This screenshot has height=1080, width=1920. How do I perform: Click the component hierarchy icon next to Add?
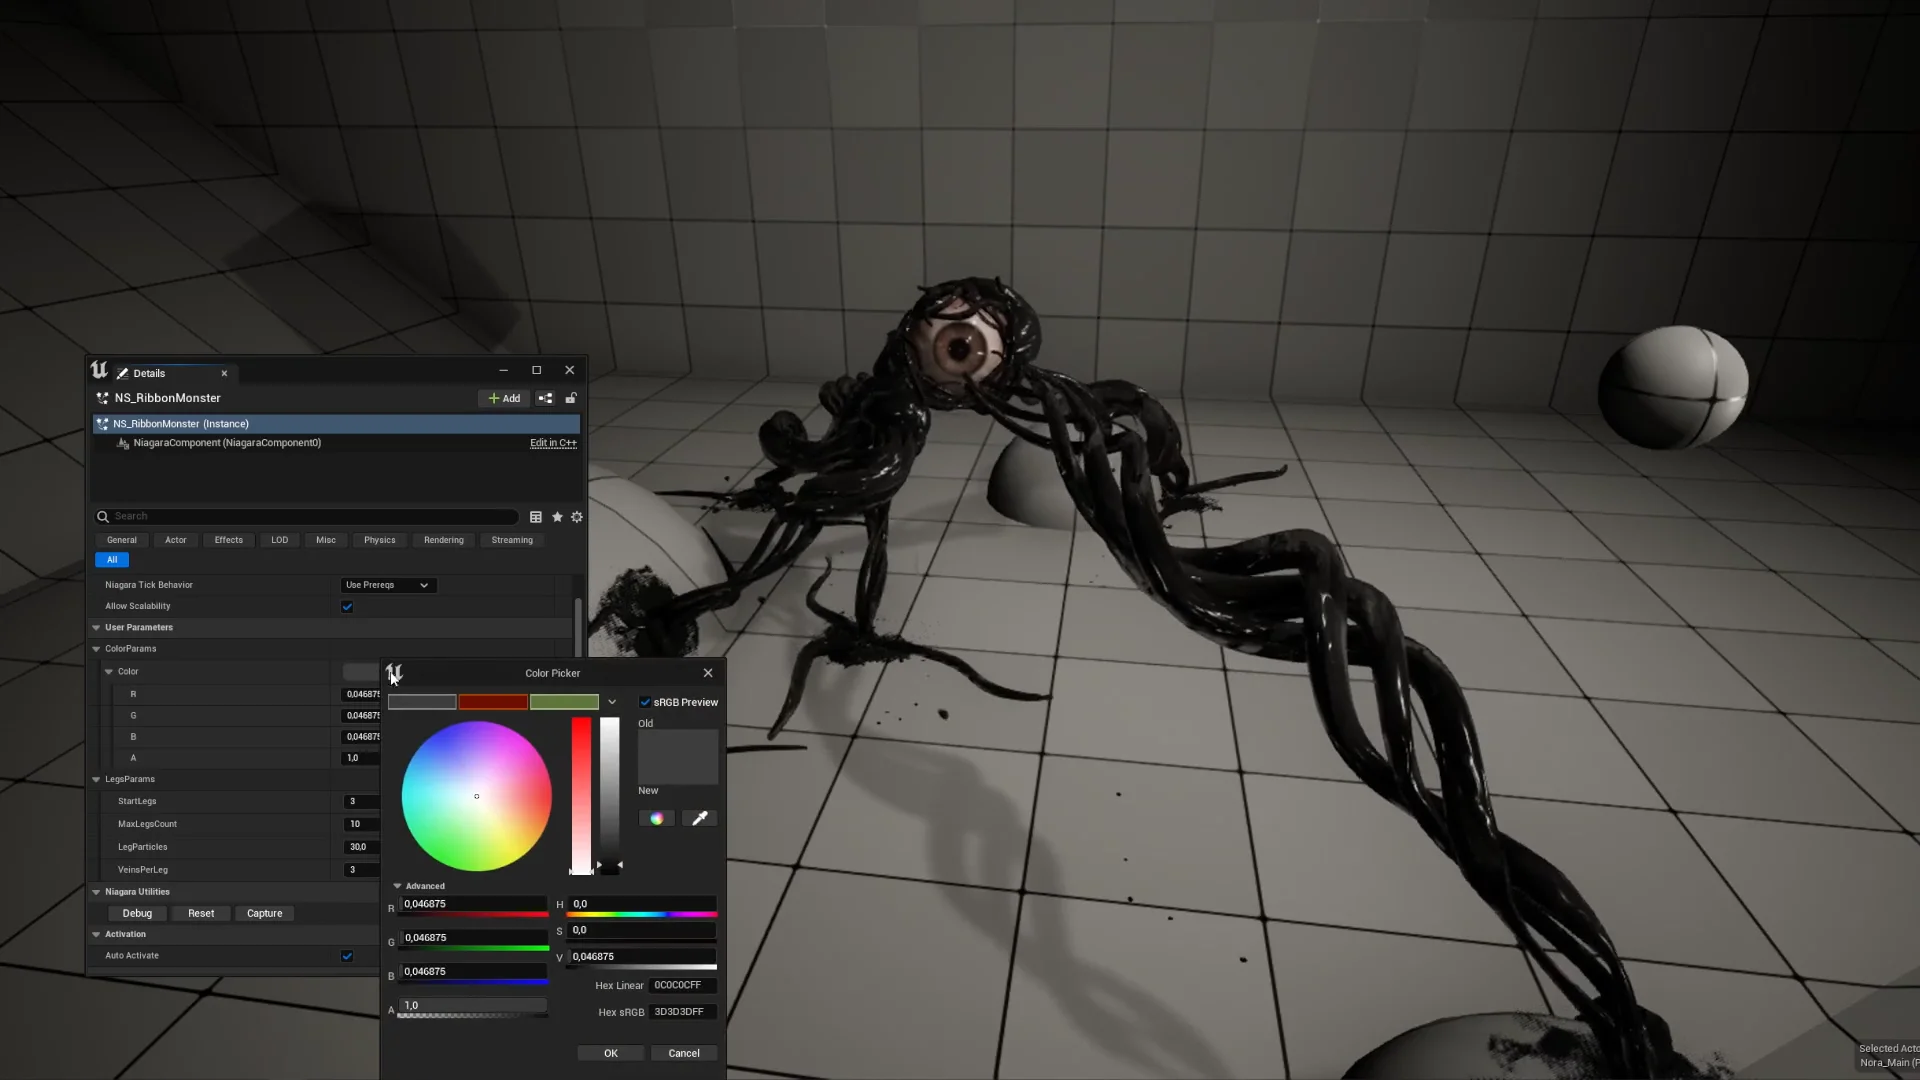(545, 398)
